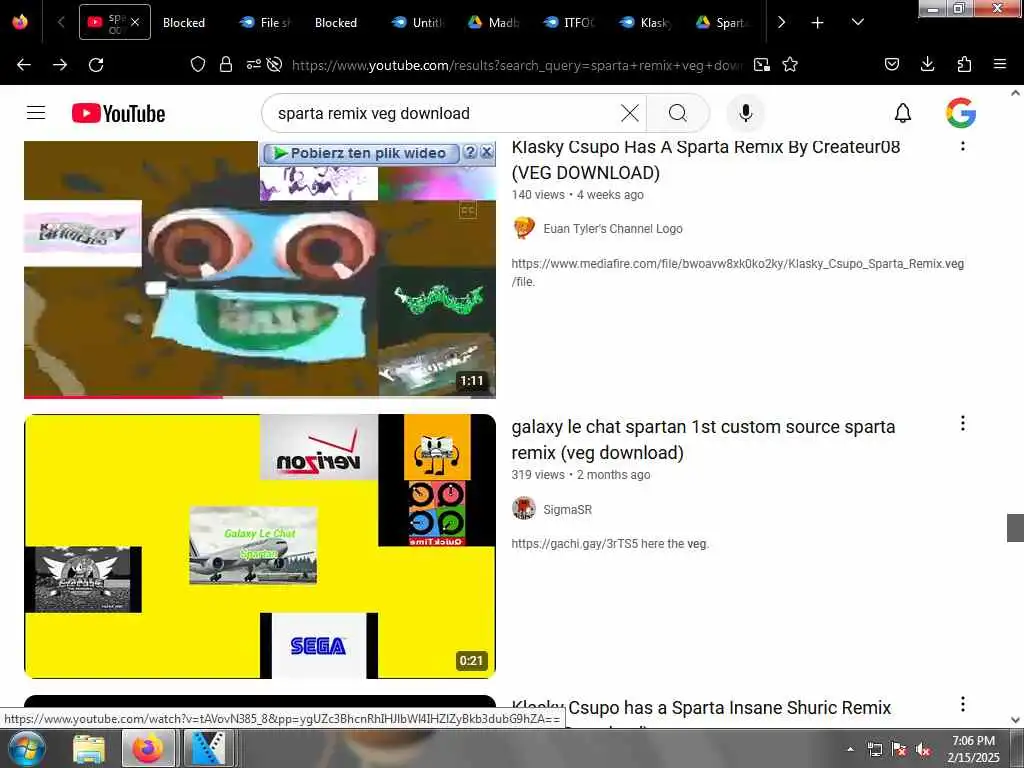Open the Klasky Csupo video thumbnail
The image size is (1024, 768).
(x=260, y=268)
